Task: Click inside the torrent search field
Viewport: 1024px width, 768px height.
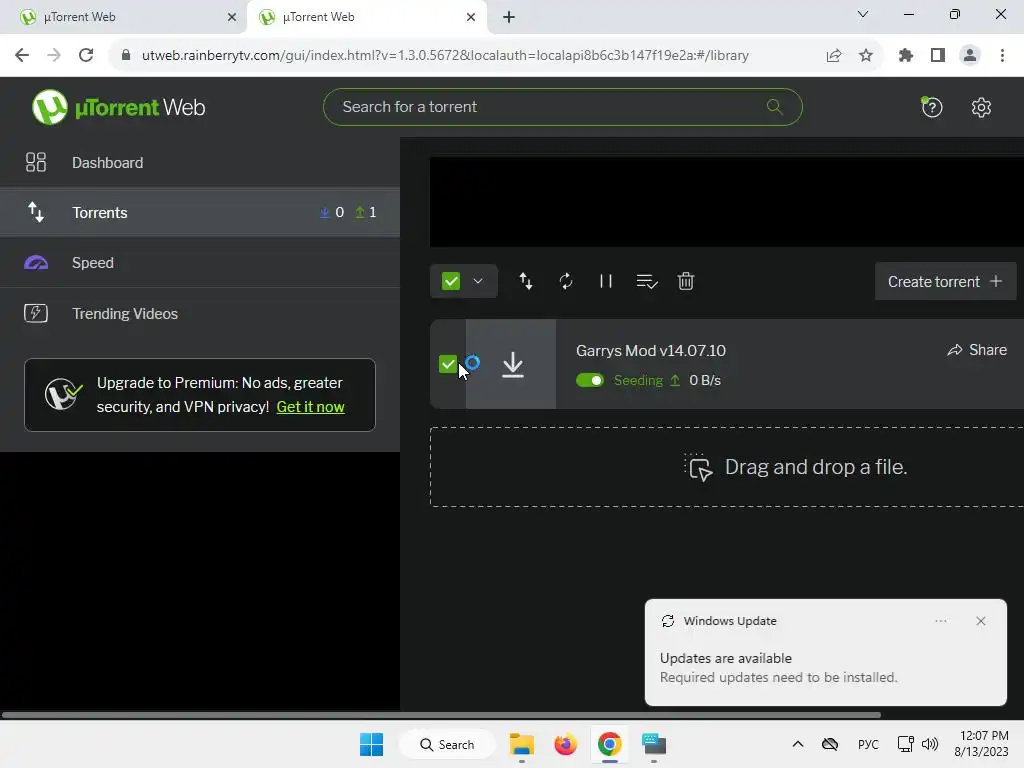Action: click(562, 107)
